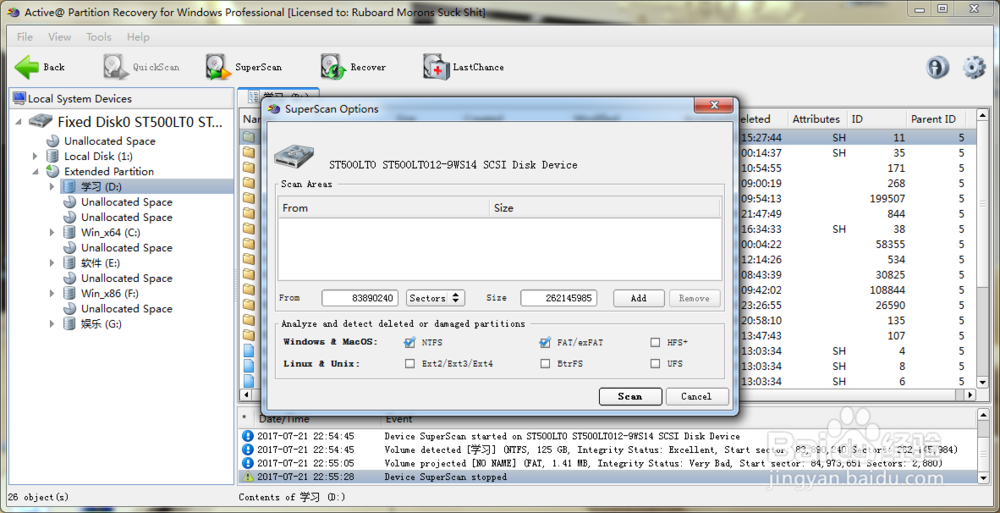Select the 娱乐 (G:) volume
This screenshot has width=1000, height=513.
click(101, 324)
